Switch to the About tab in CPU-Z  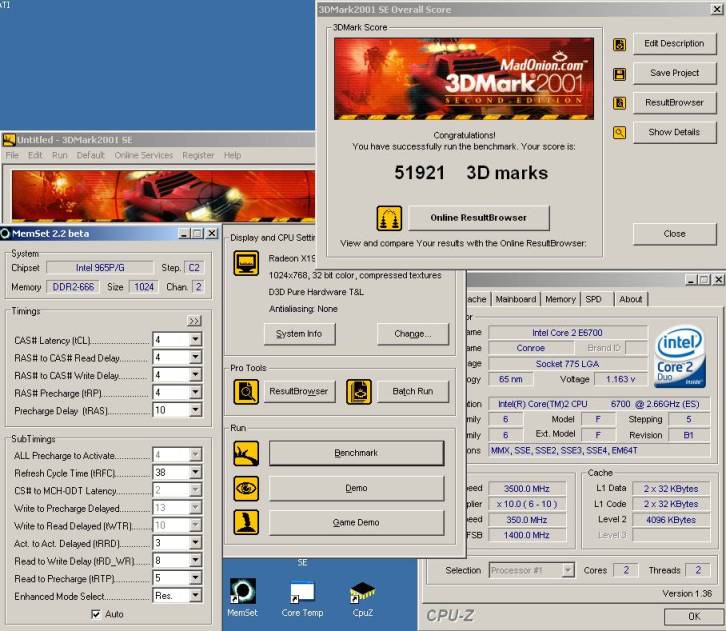click(x=631, y=300)
